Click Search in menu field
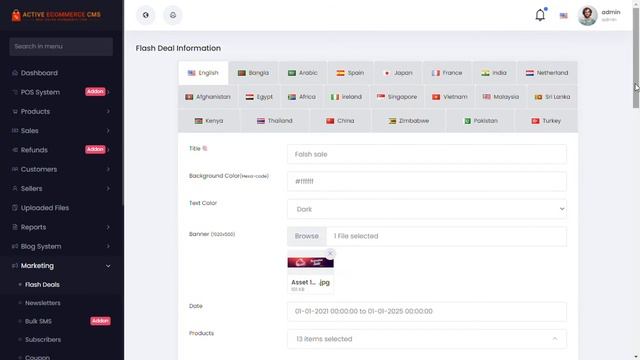 pos(61,47)
